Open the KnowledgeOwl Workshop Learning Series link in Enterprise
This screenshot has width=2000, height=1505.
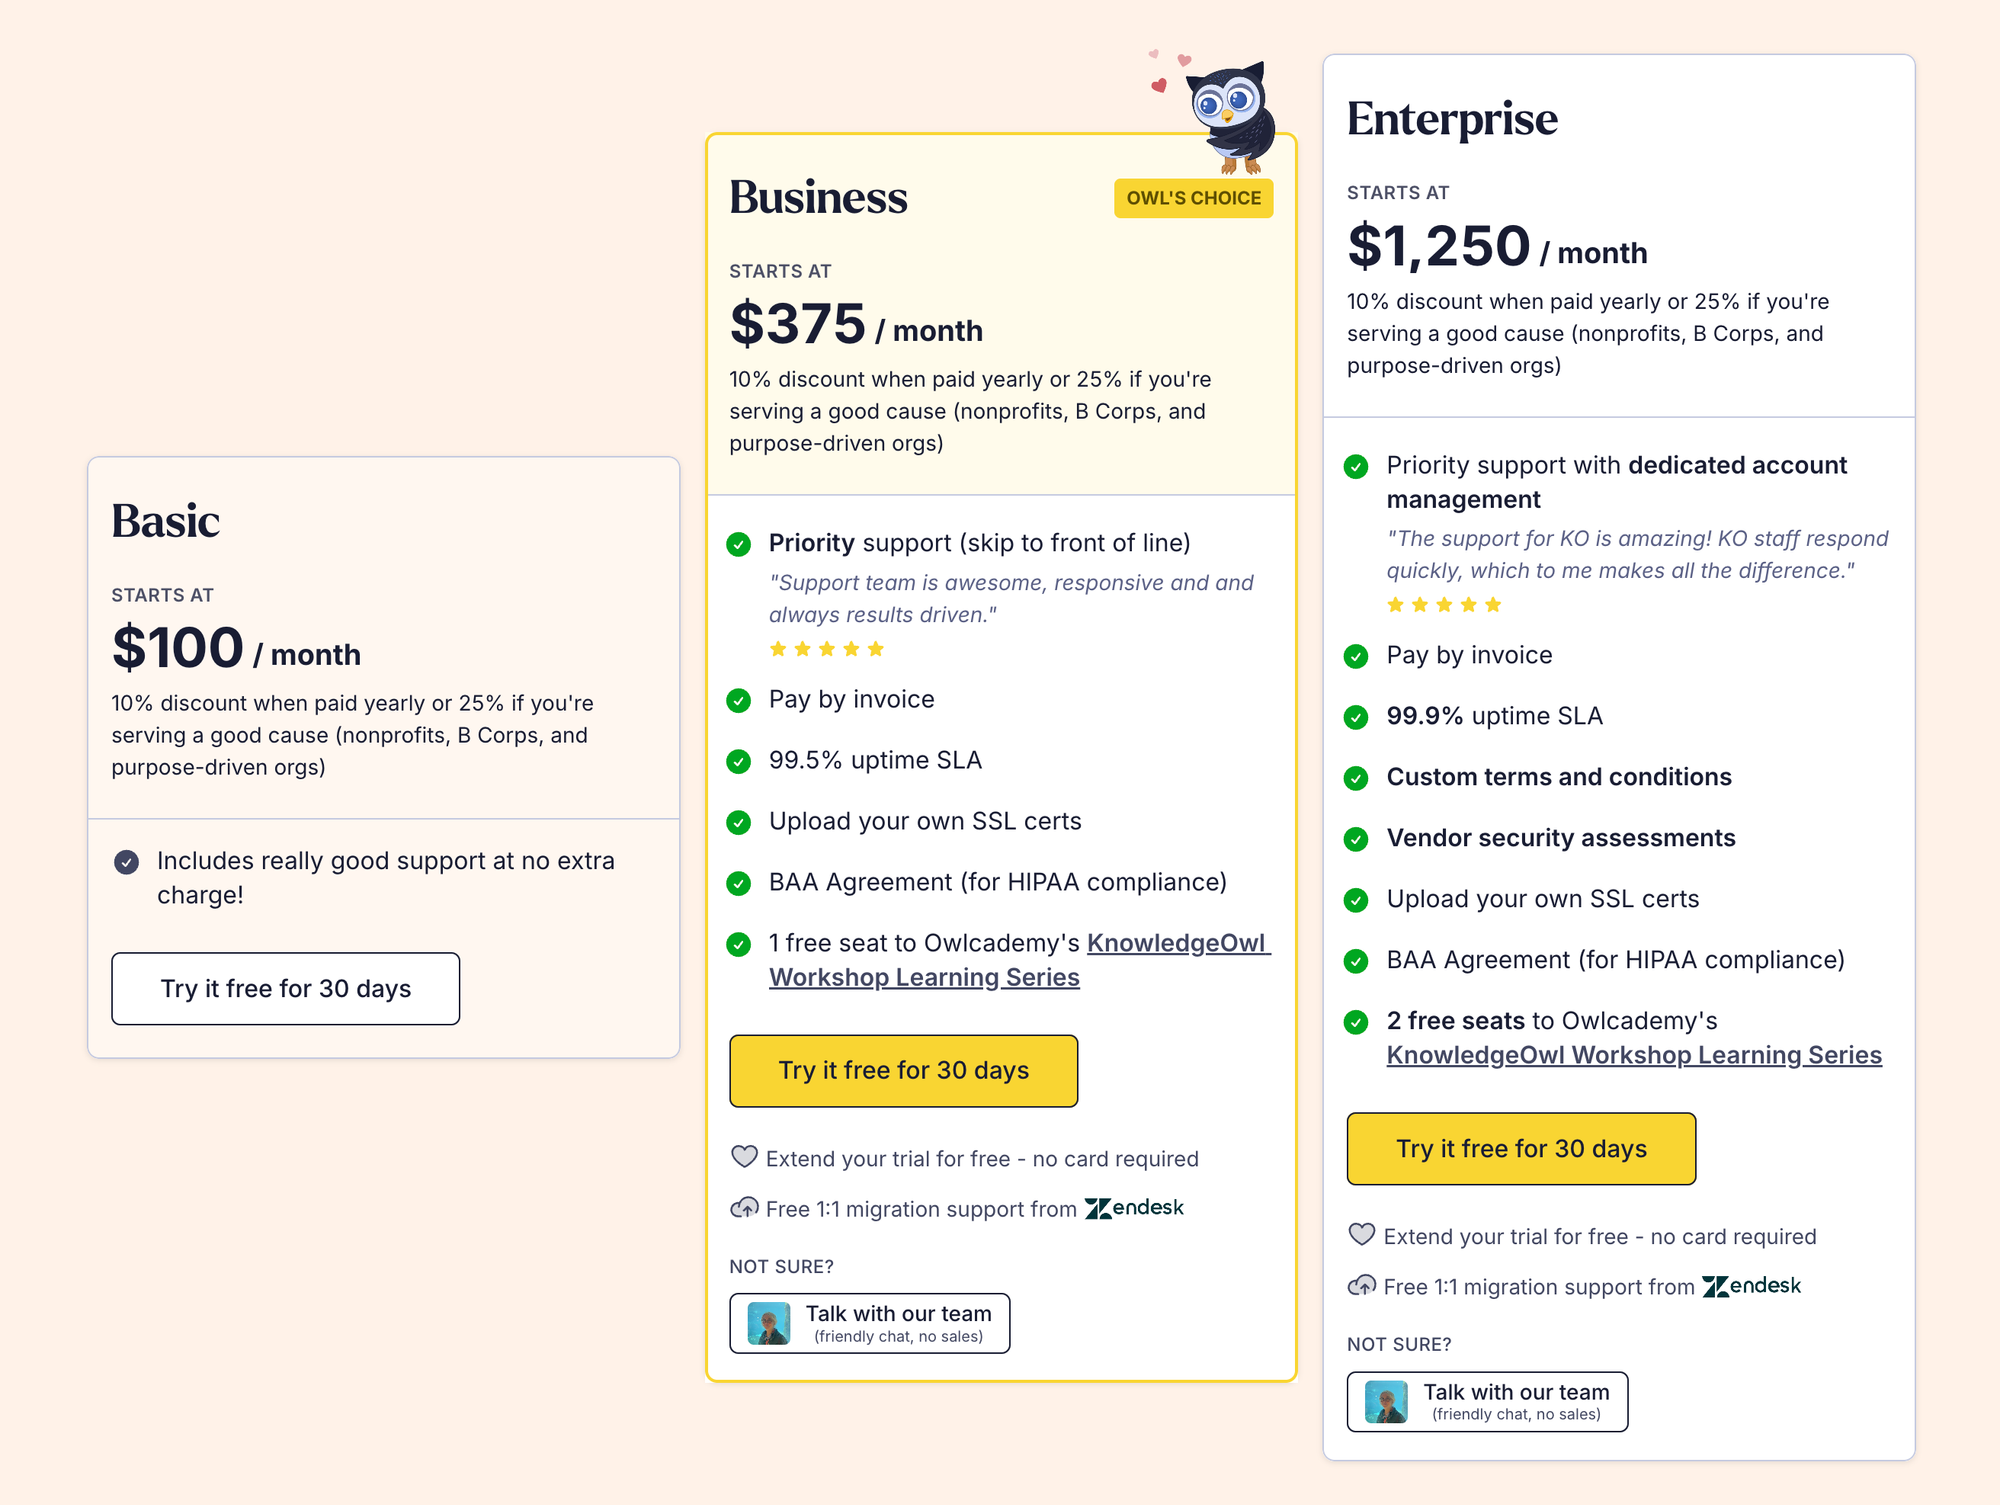pyautogui.click(x=1634, y=1054)
